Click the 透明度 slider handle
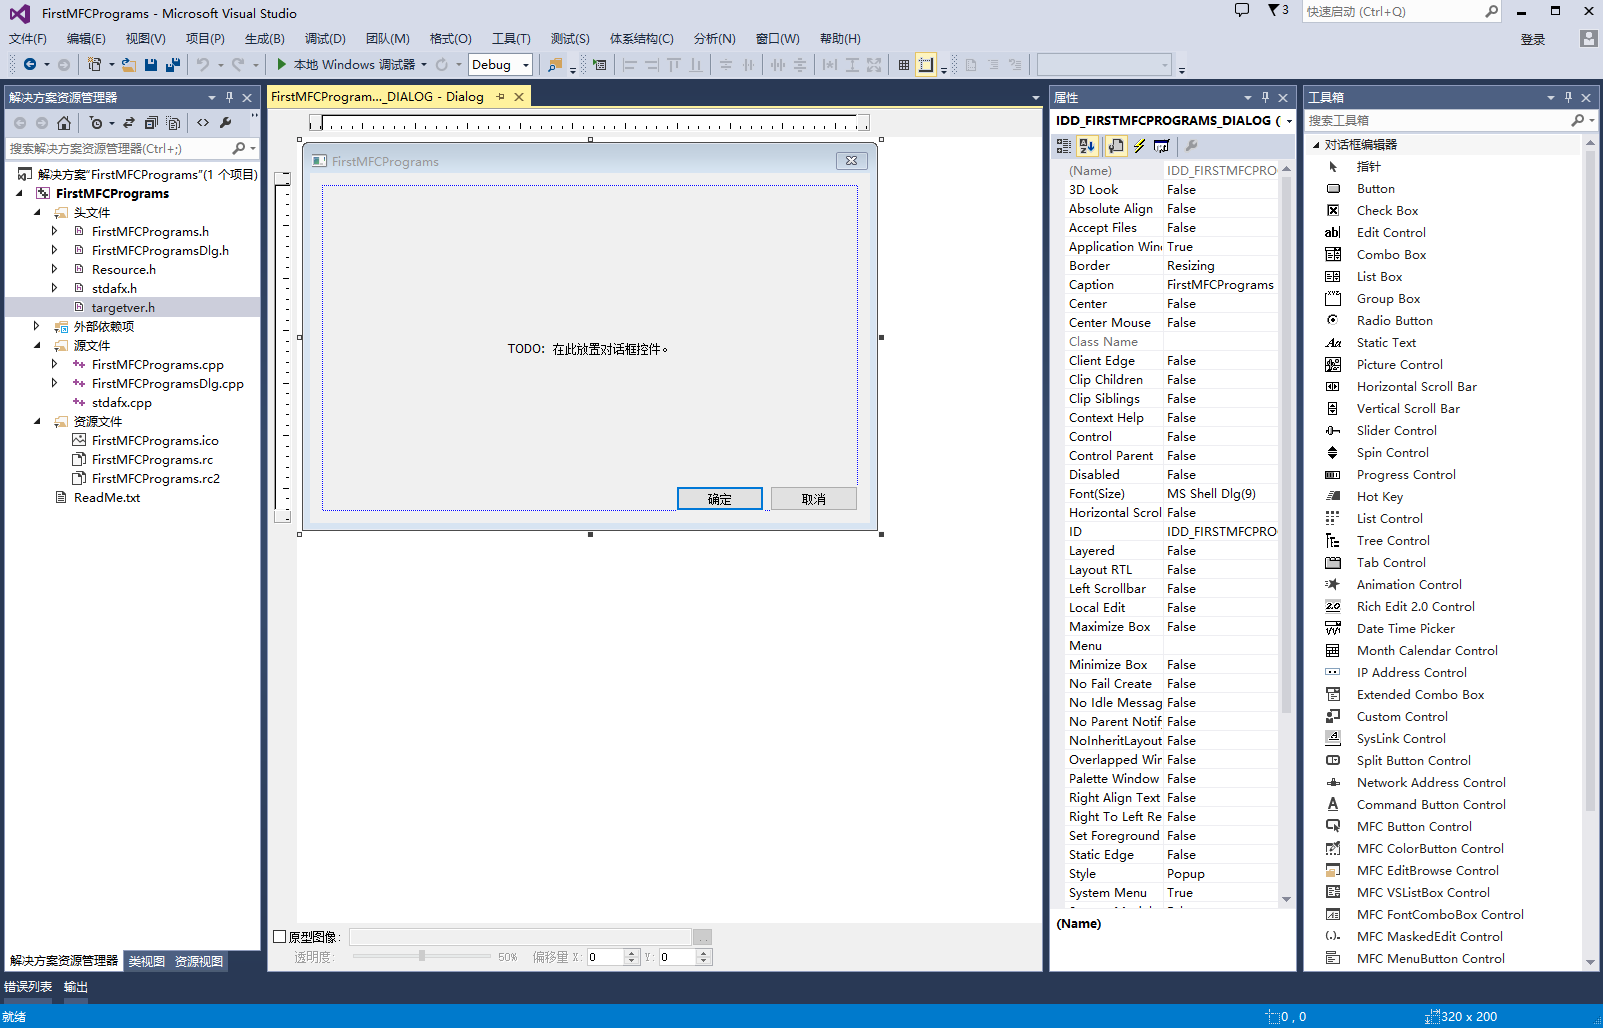This screenshot has height=1028, width=1603. (x=422, y=957)
